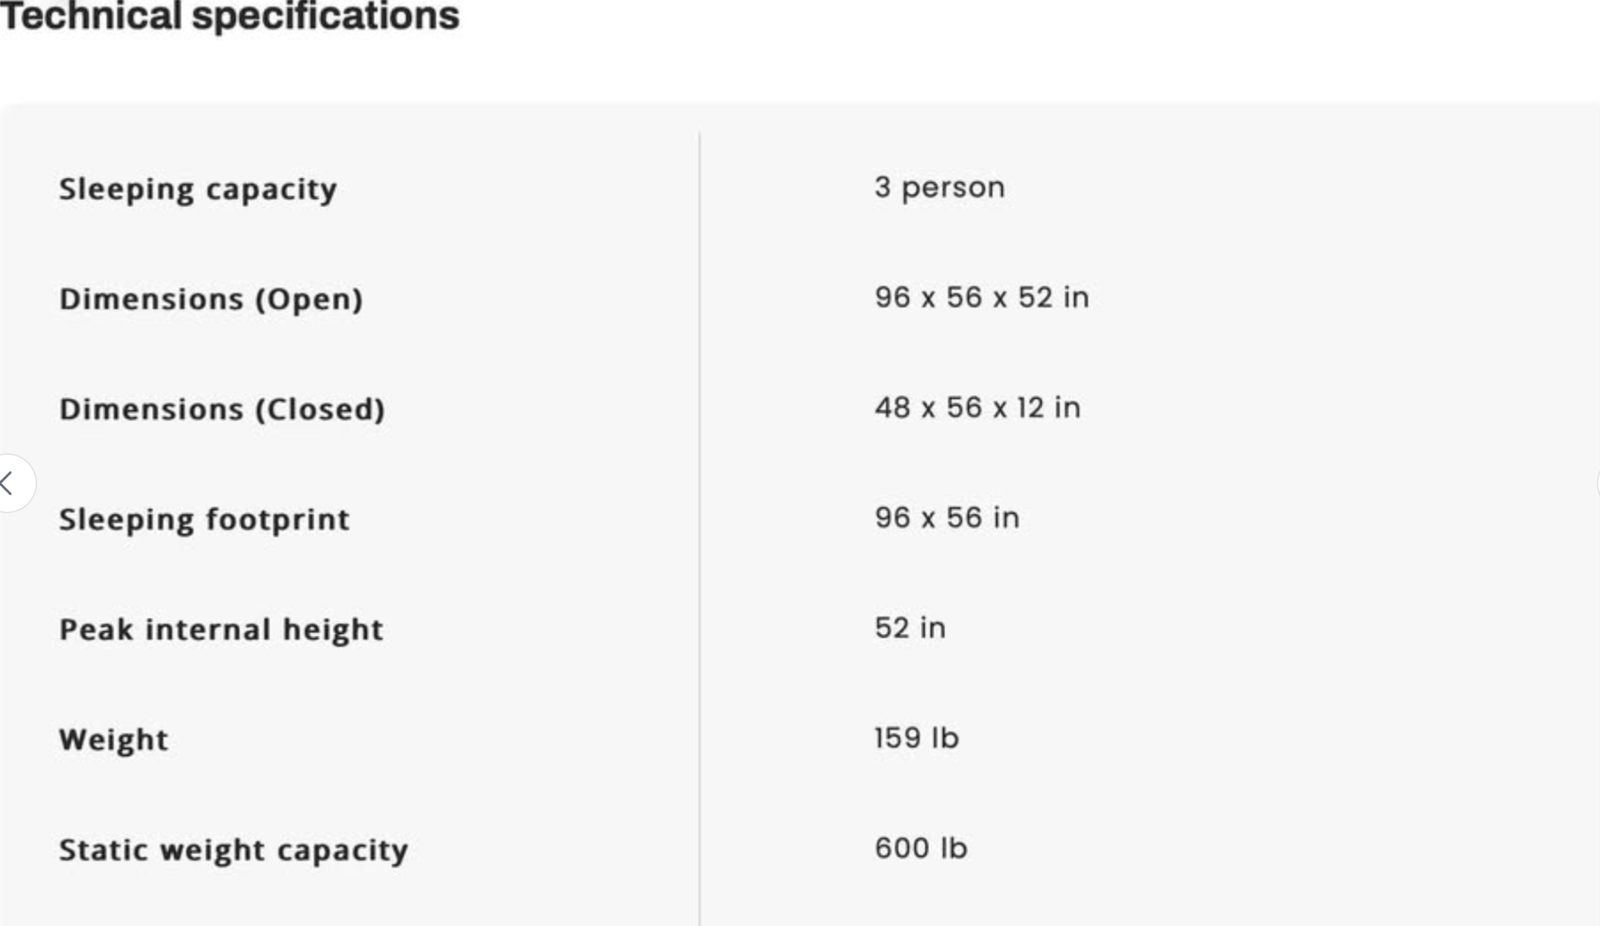The height and width of the screenshot is (926, 1600).
Task: Click the "159 lb" weight value
Action: pyautogui.click(x=916, y=737)
